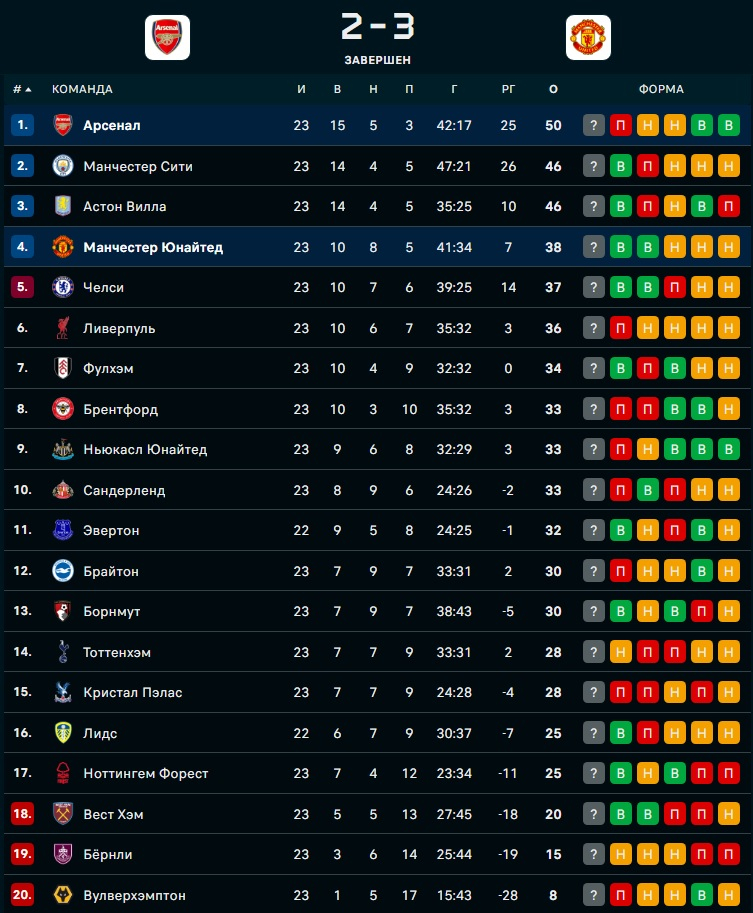This screenshot has height=913, width=753.
Task: Sort standings by the О points column
Action: coord(553,89)
